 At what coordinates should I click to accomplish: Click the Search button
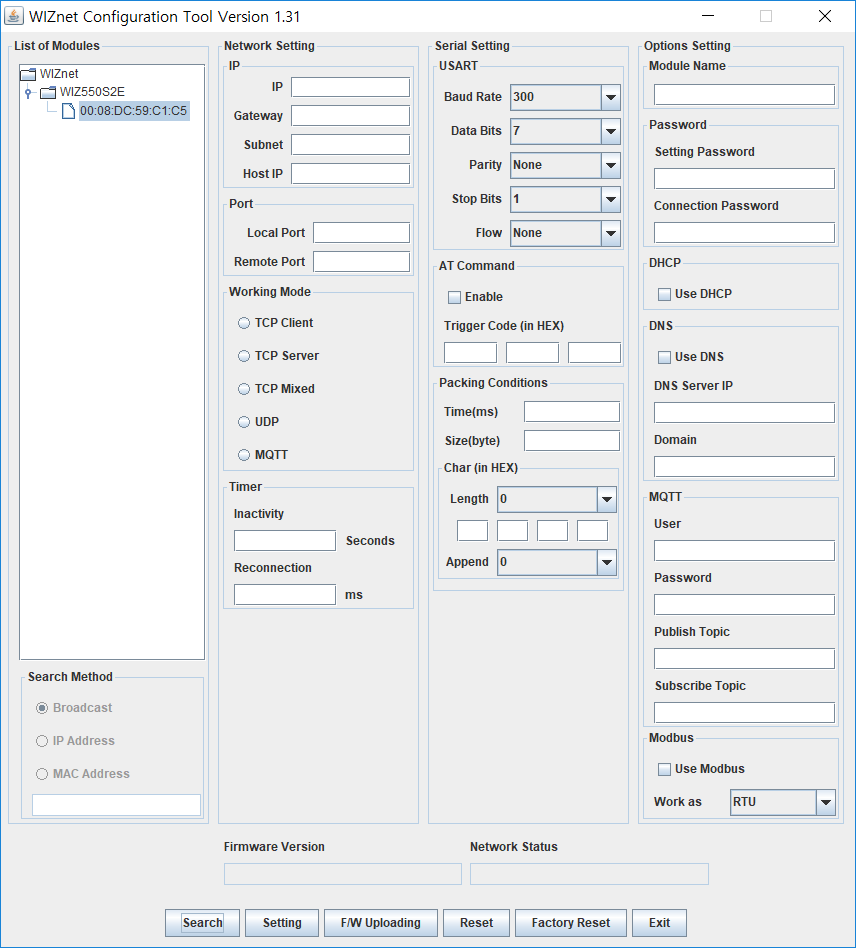(x=203, y=923)
